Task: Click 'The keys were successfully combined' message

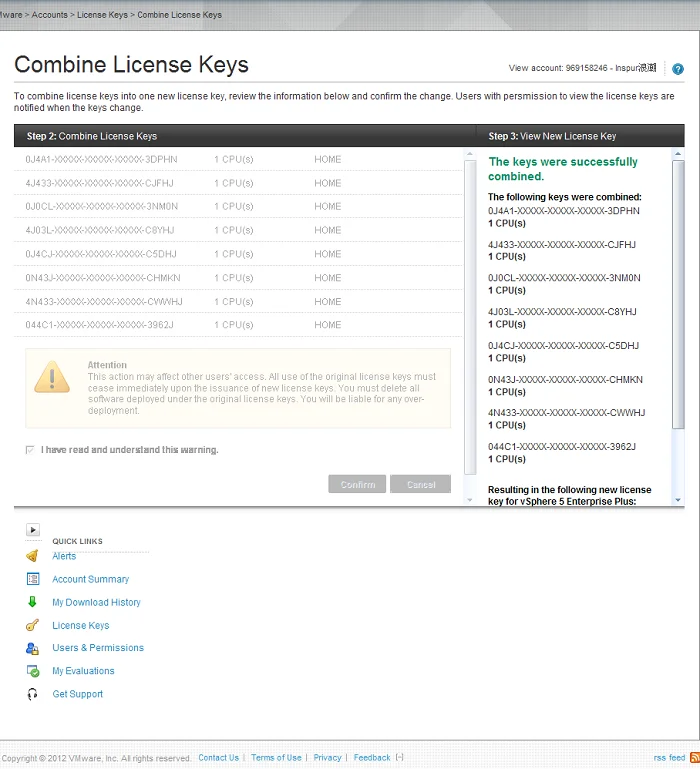Action: pyautogui.click(x=563, y=169)
